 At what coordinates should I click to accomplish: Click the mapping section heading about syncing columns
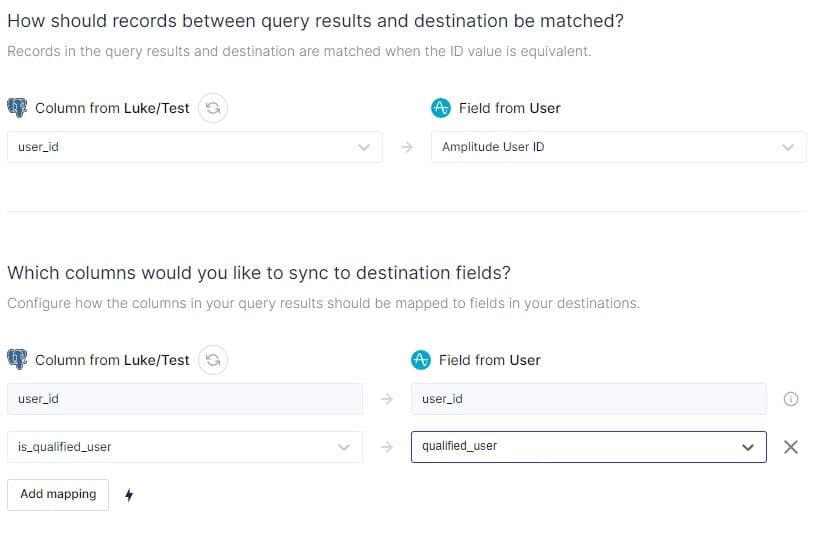pos(259,272)
